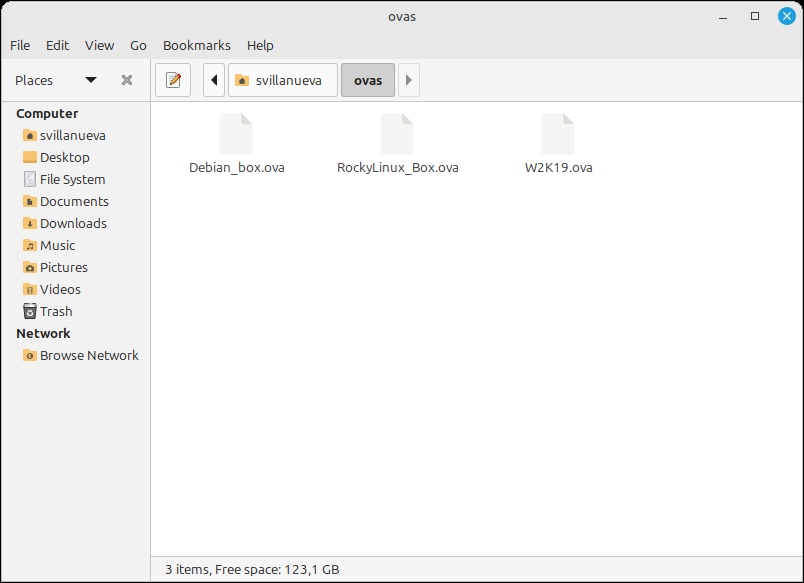Click the W2K19.ova filename label
Image resolution: width=804 pixels, height=583 pixels.
pos(559,168)
